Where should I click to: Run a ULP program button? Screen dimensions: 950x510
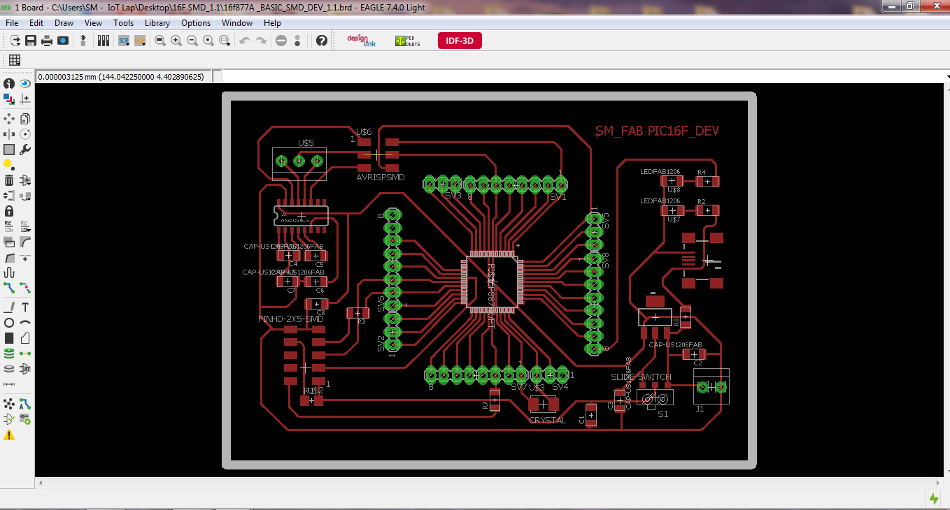pos(140,41)
